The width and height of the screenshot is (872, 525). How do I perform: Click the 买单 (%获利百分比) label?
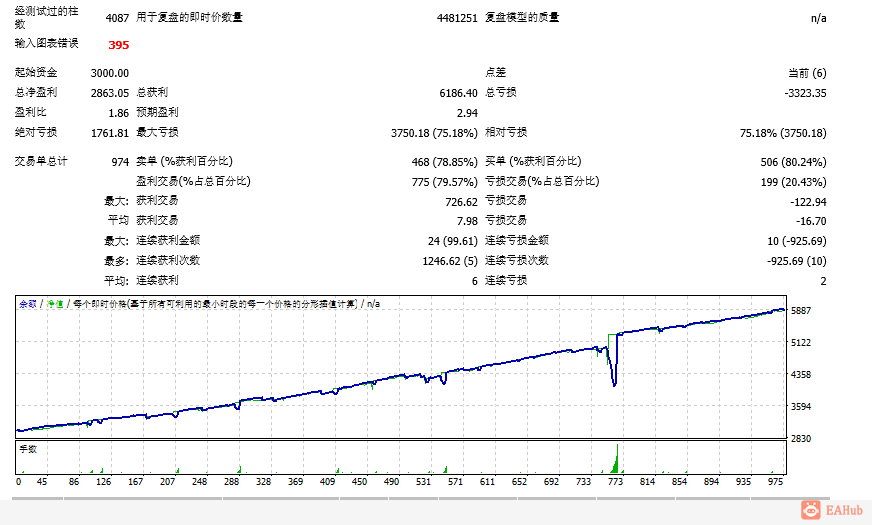pyautogui.click(x=533, y=161)
